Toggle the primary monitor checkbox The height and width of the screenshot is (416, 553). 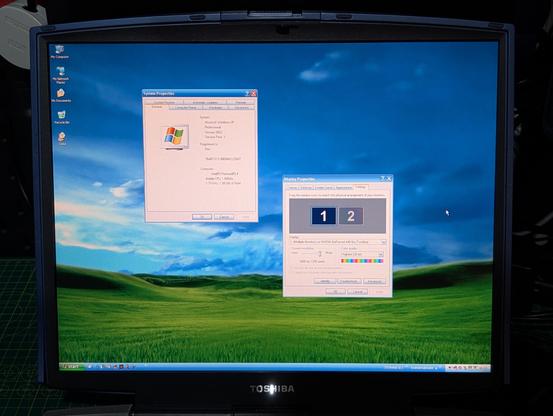pyautogui.click(x=292, y=268)
